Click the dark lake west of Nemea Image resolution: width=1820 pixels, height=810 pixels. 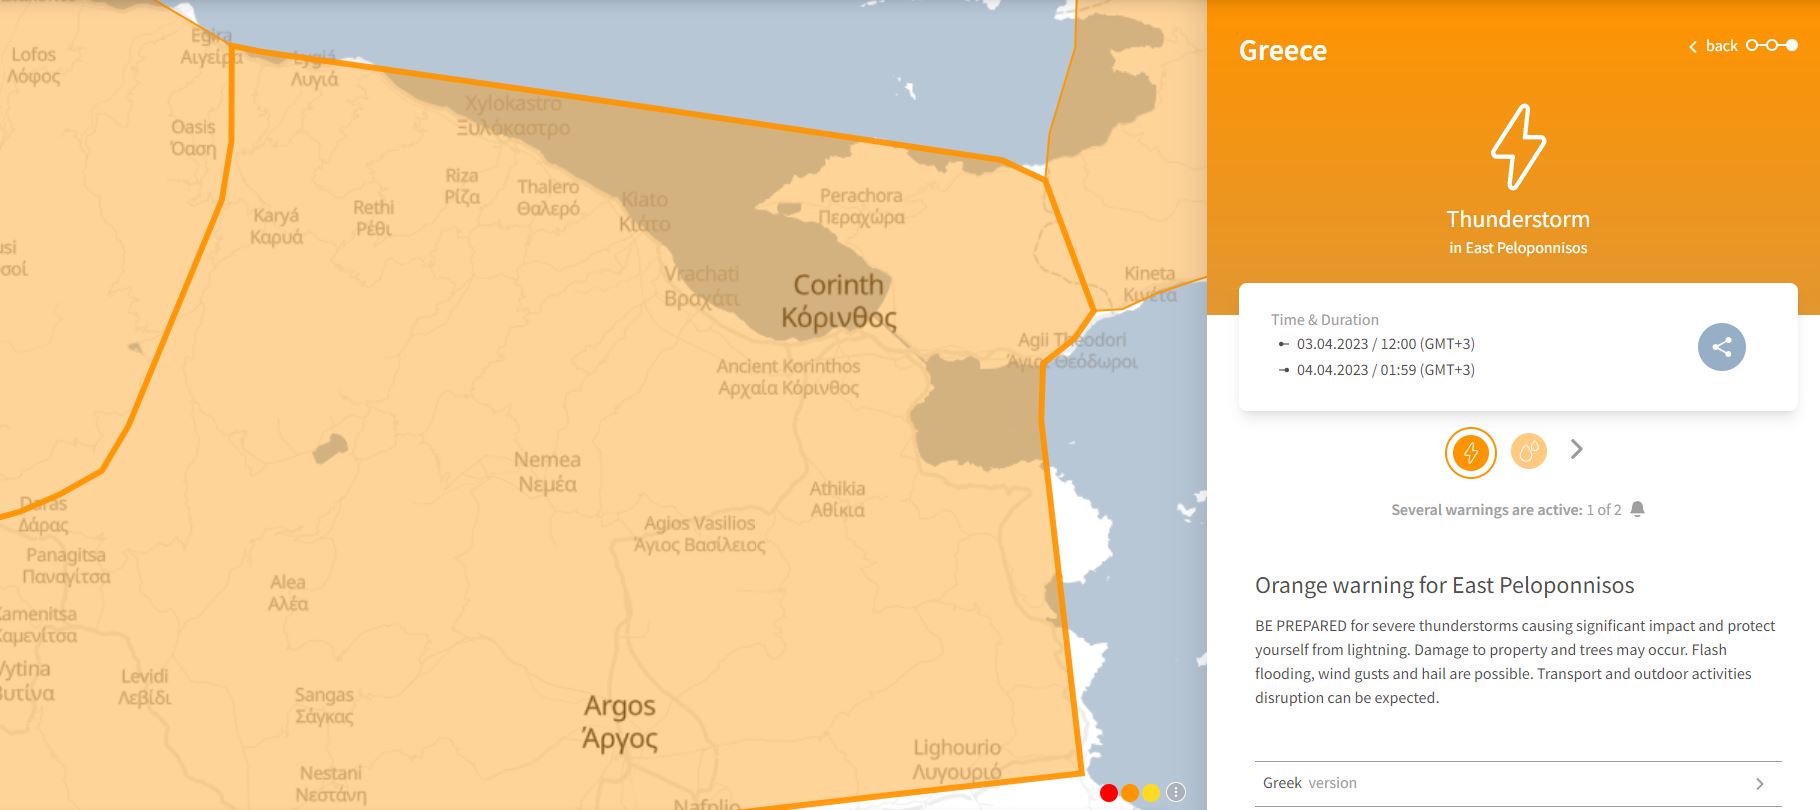(x=330, y=449)
